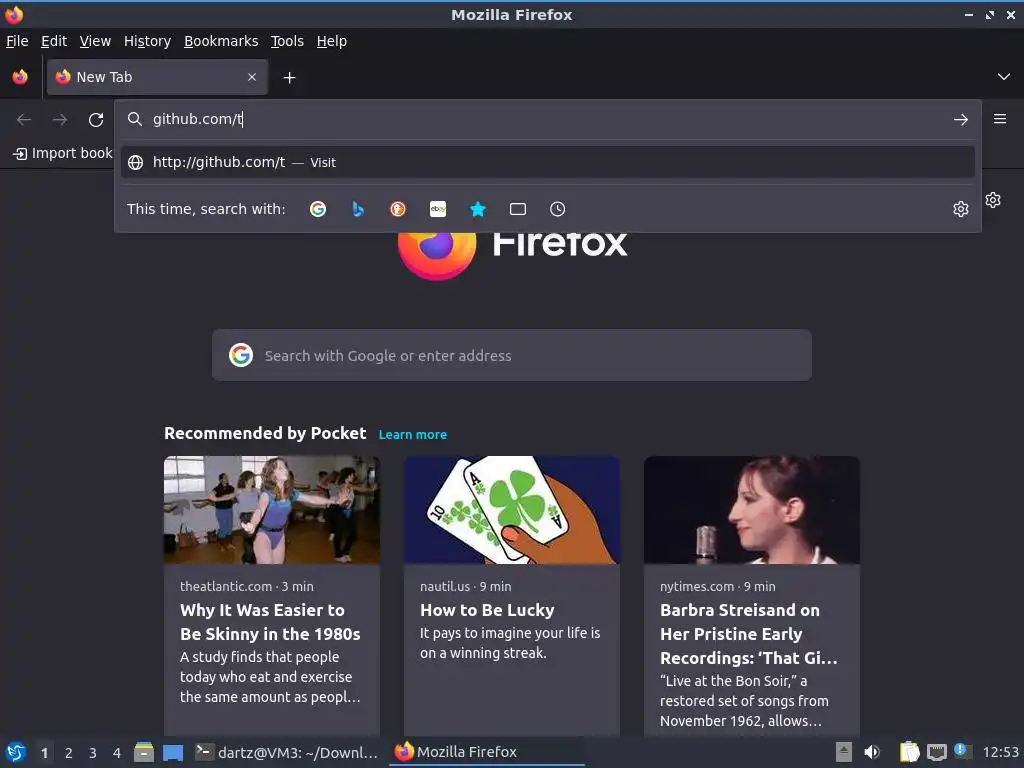Search this time with Bing icon
1024x768 pixels.
[358, 209]
